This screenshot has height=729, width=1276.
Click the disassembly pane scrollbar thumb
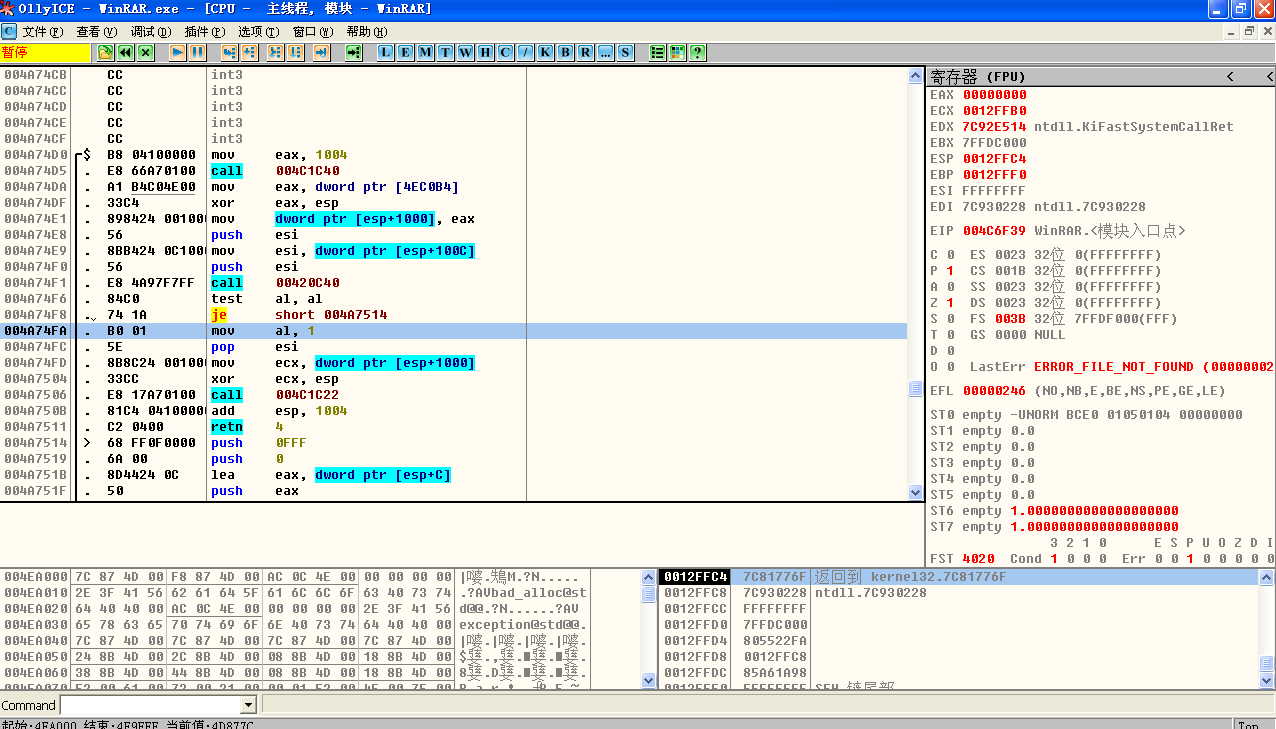click(915, 388)
